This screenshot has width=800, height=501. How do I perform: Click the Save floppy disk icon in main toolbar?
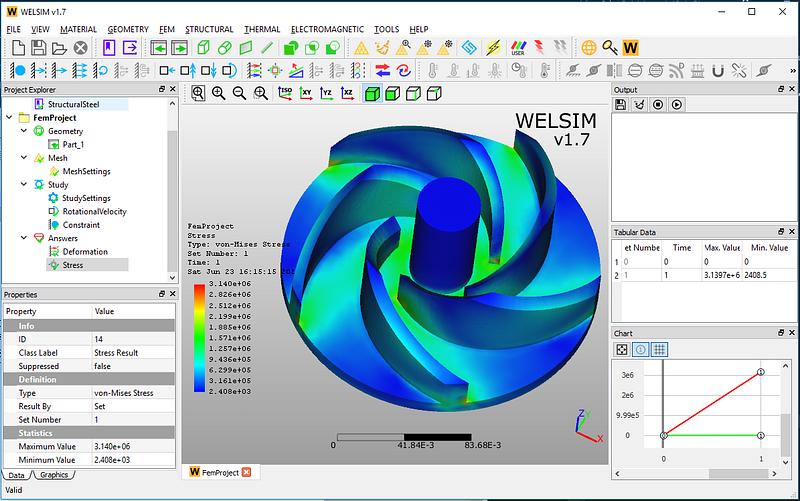click(x=39, y=48)
